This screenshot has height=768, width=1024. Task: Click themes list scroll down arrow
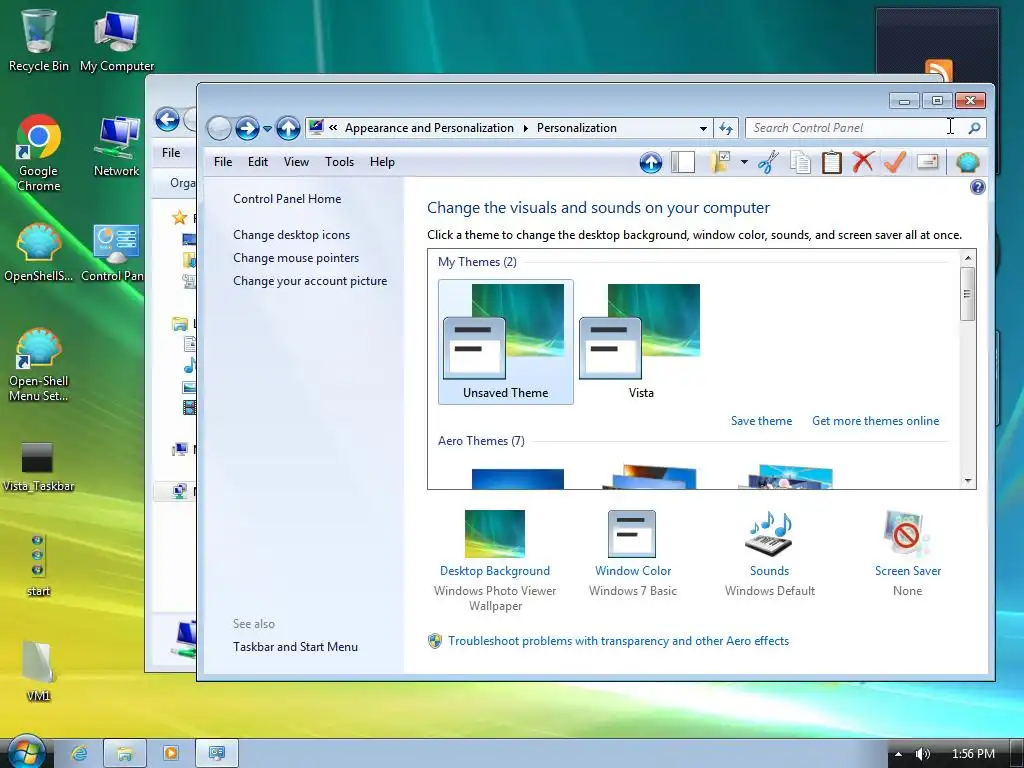click(x=968, y=481)
